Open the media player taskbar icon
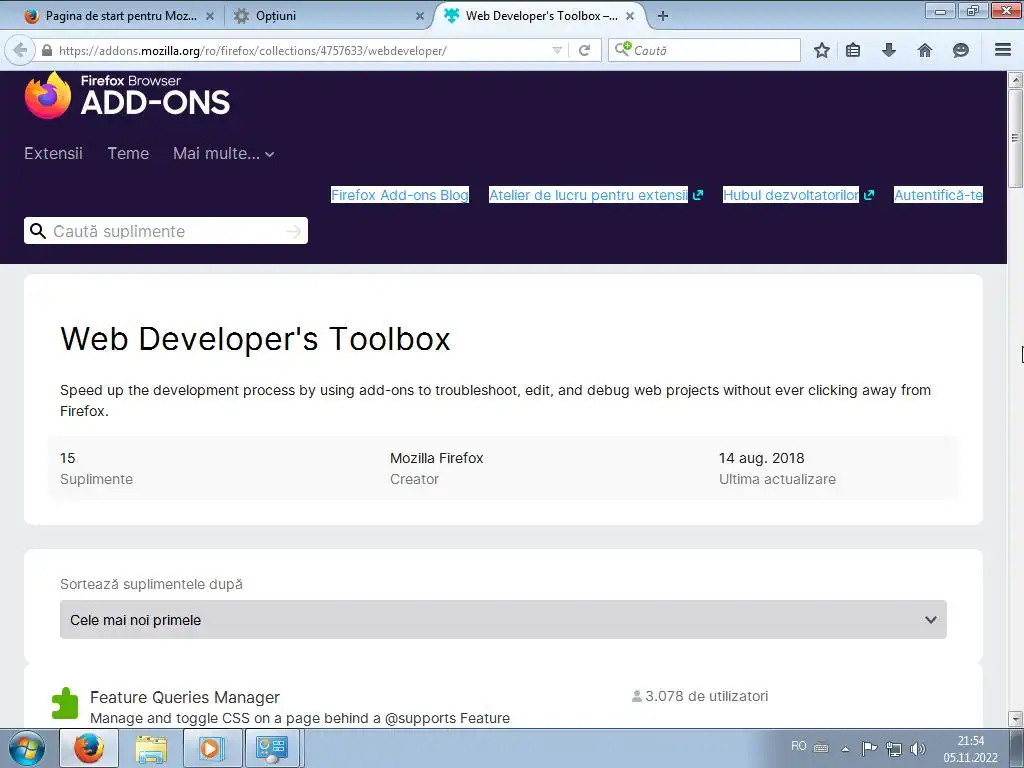 click(212, 748)
